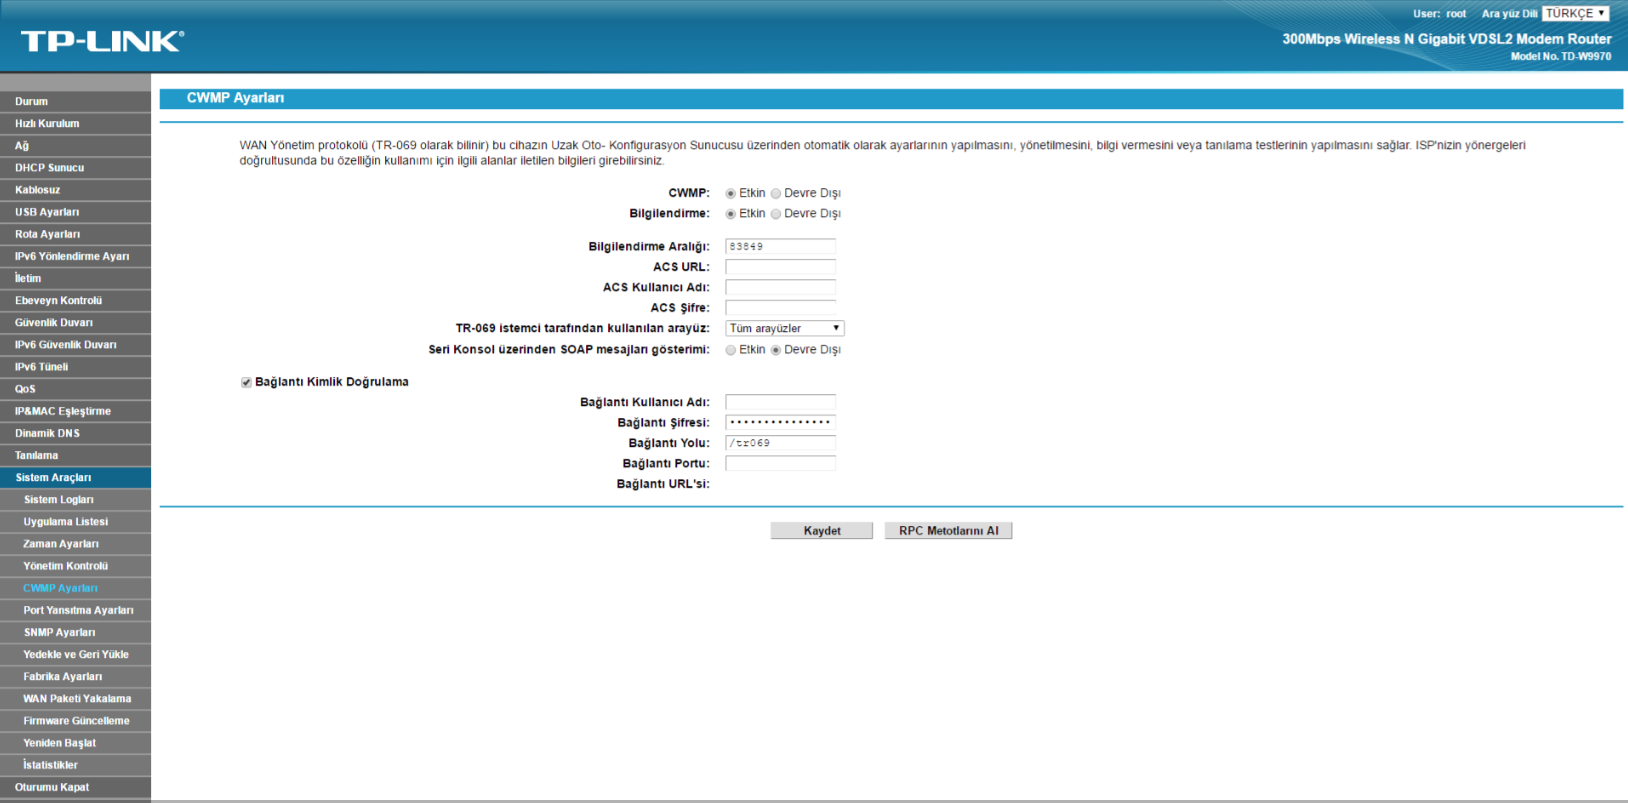The image size is (1628, 803).
Task: Click RPC Metotlarını Al button
Action: 948,531
